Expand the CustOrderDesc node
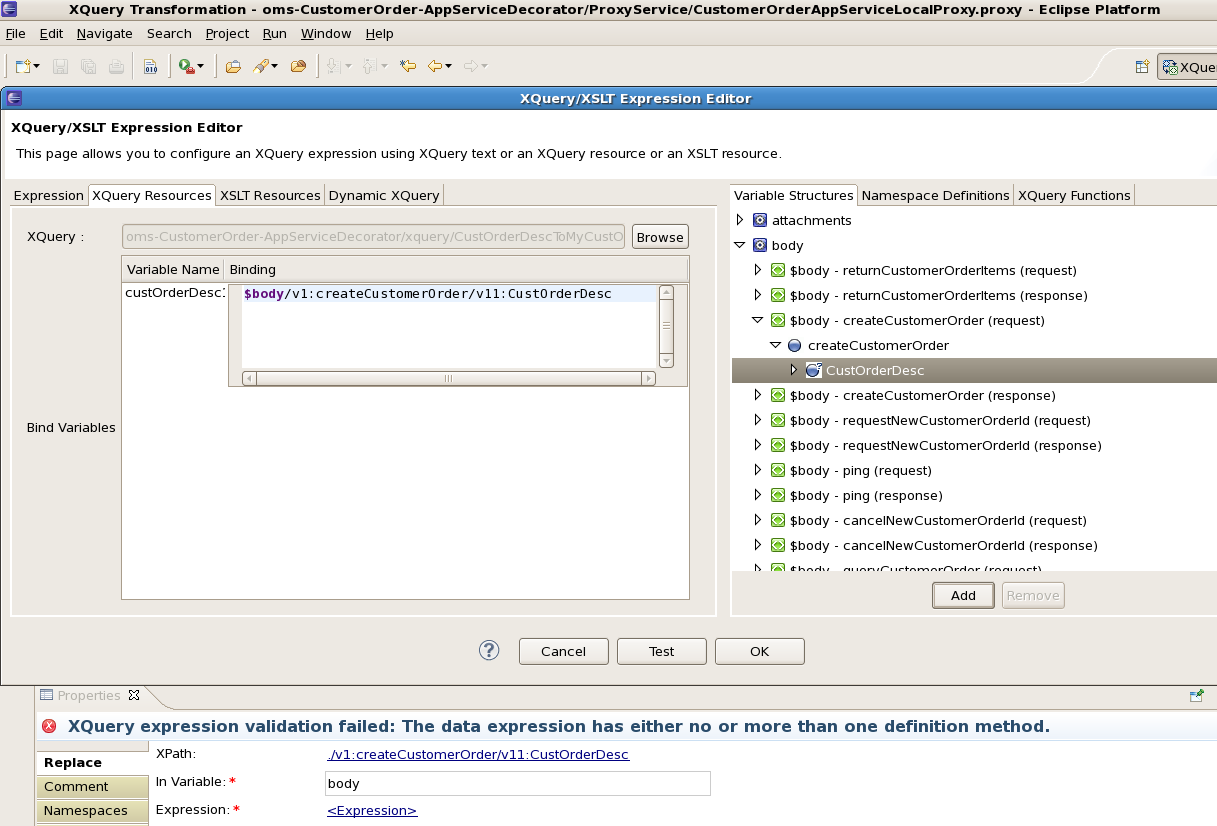The width and height of the screenshot is (1217, 826). point(794,370)
